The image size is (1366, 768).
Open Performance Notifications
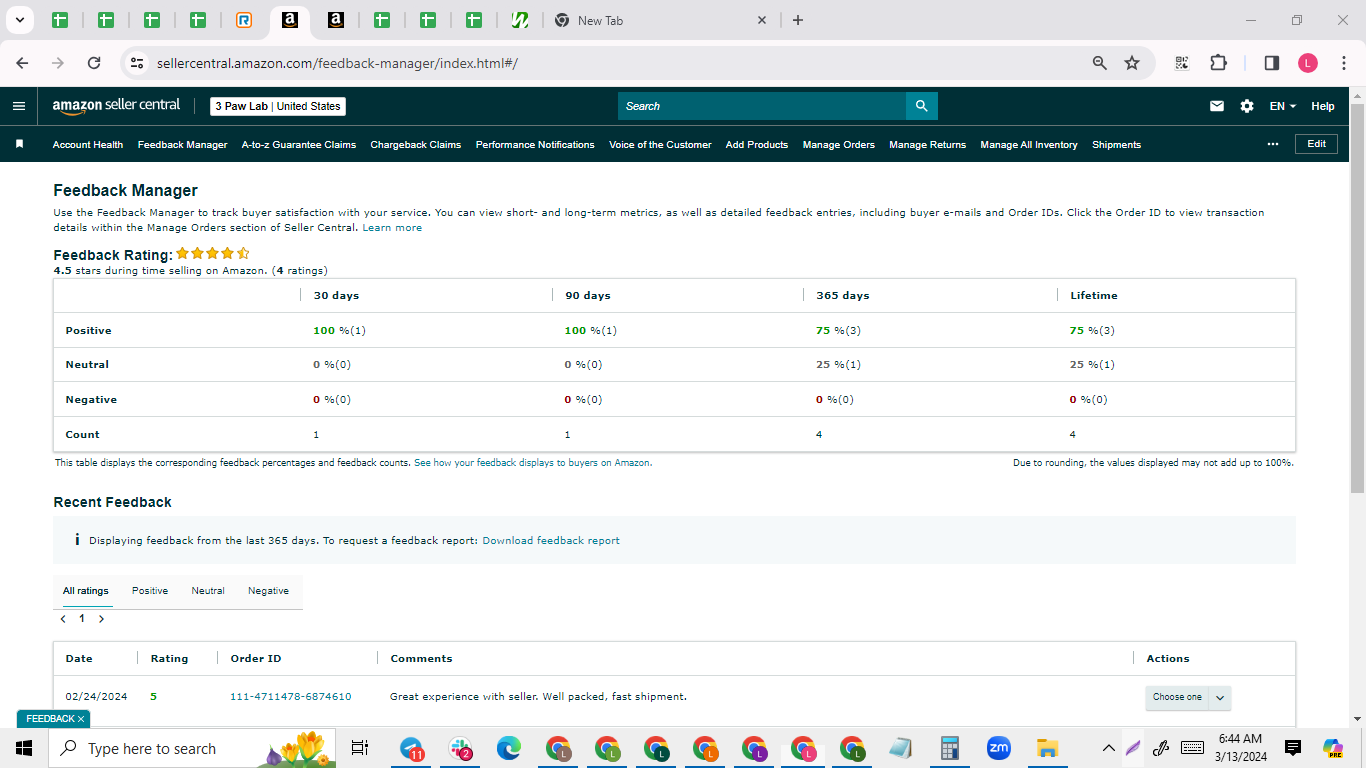[x=535, y=144]
